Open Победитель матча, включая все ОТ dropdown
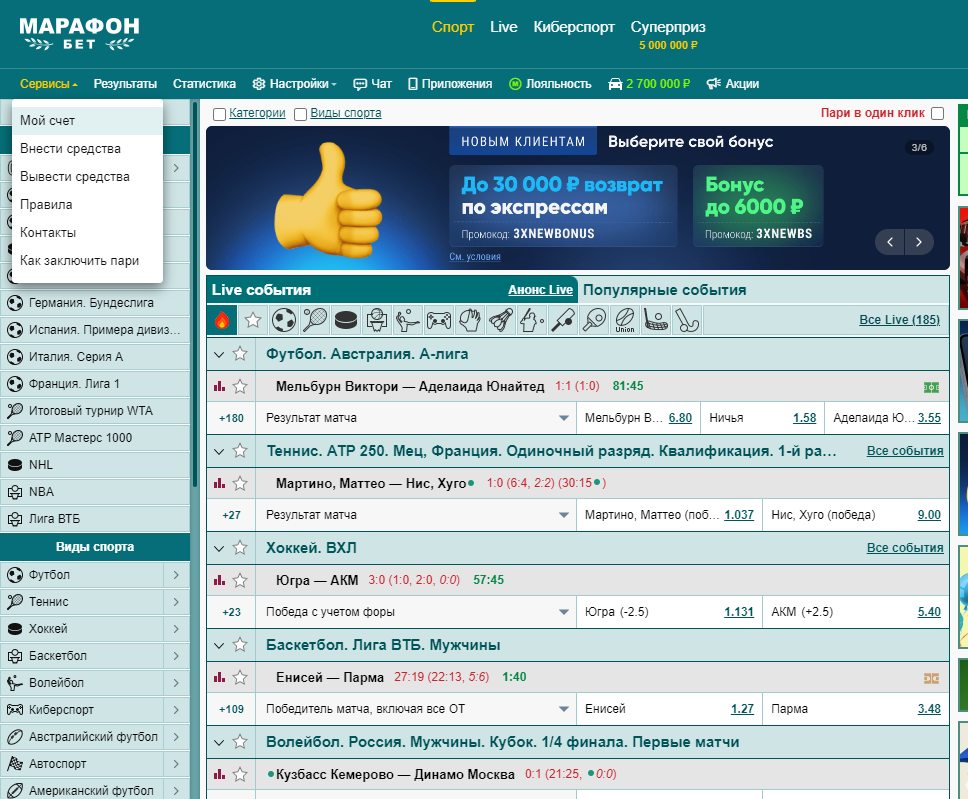Screen dimensions: 968x799 point(416,709)
